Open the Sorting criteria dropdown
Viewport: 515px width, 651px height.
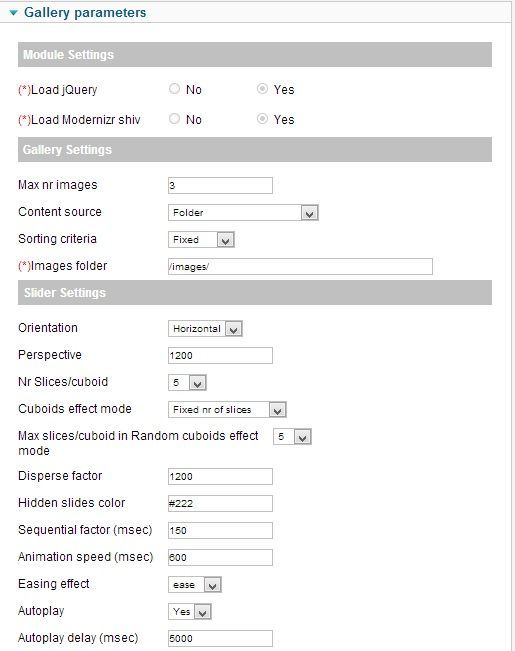201,240
